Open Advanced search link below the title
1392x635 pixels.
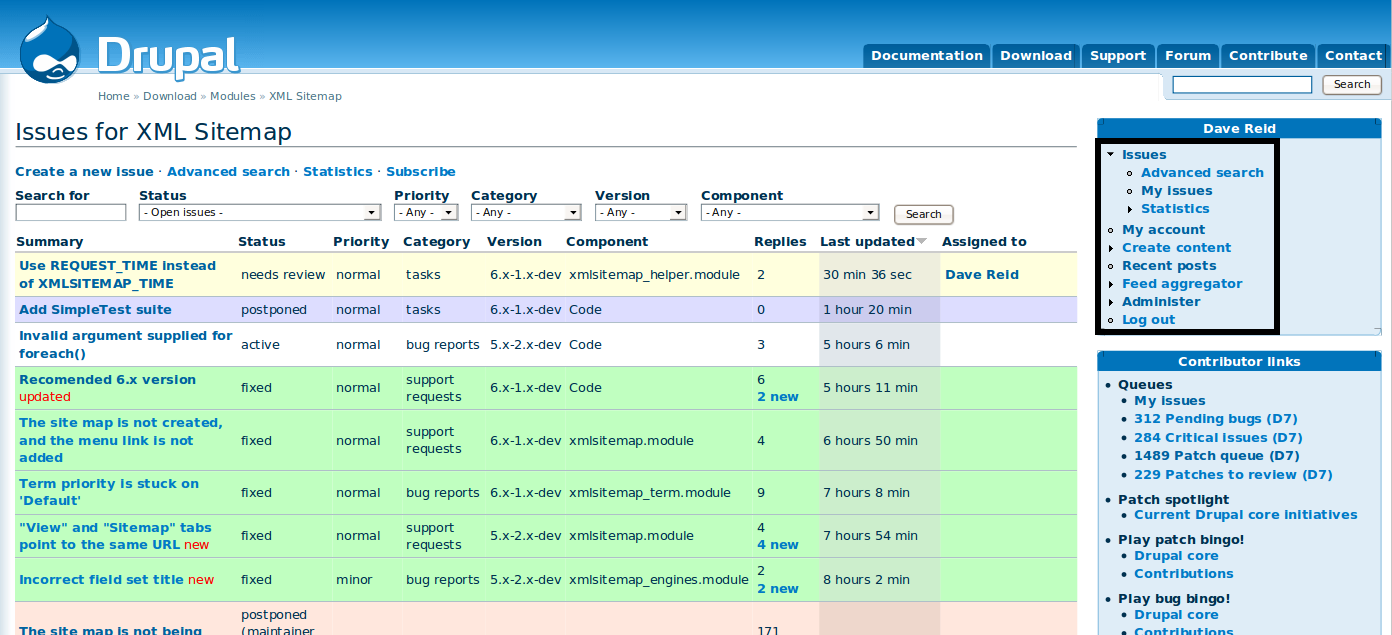coord(229,172)
